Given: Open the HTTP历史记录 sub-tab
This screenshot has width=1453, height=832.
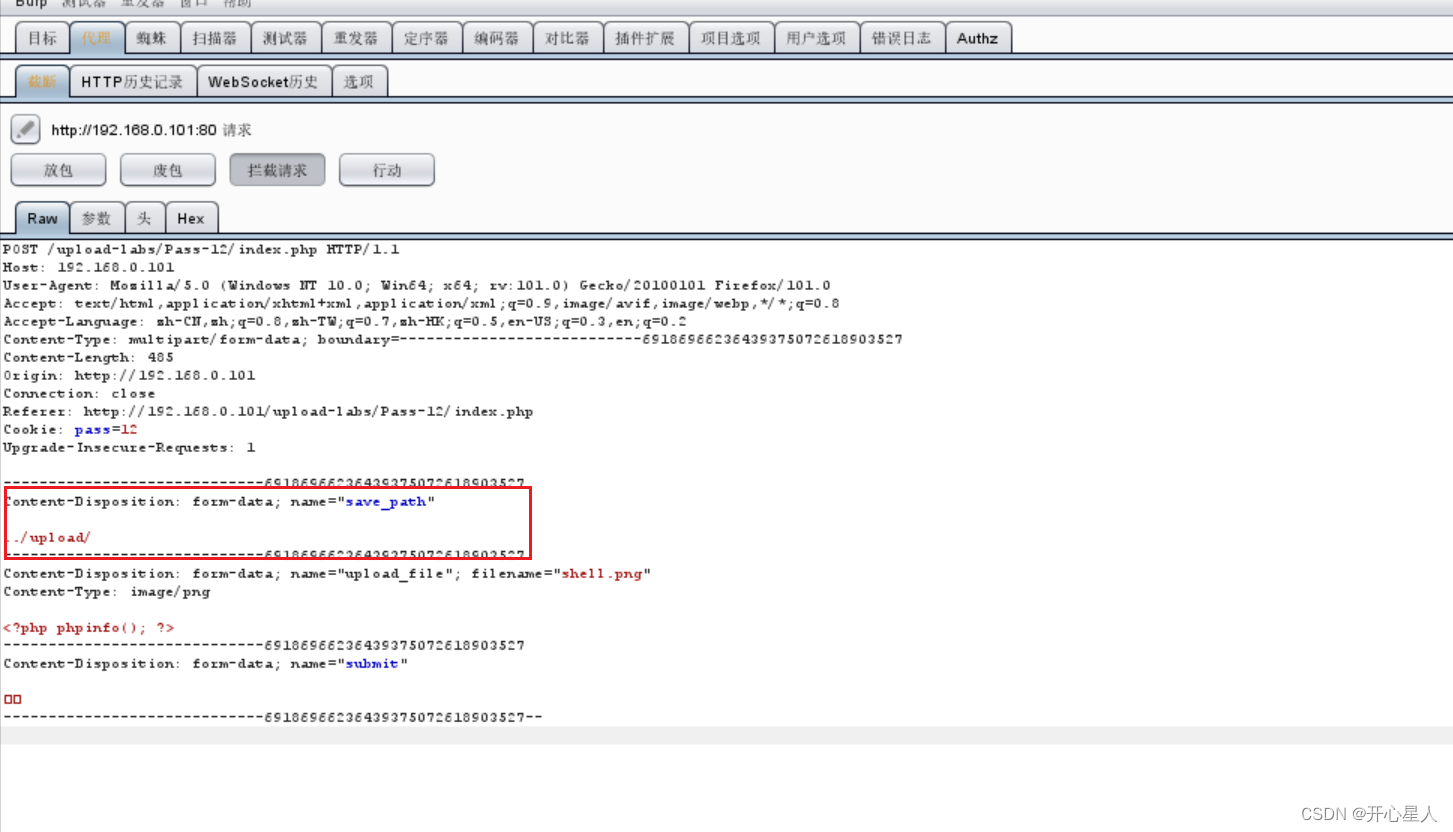Looking at the screenshot, I should tap(132, 82).
